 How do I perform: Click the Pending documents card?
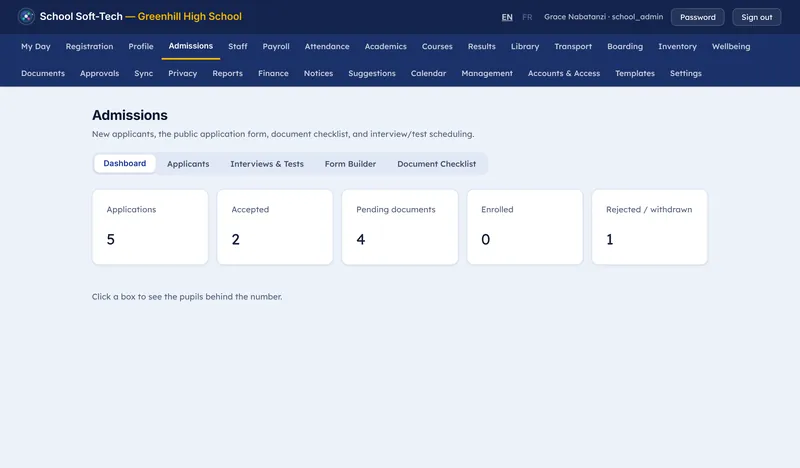point(400,227)
